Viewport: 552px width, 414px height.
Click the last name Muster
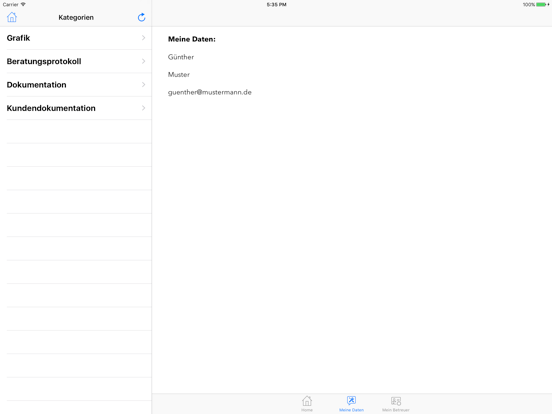[179, 75]
